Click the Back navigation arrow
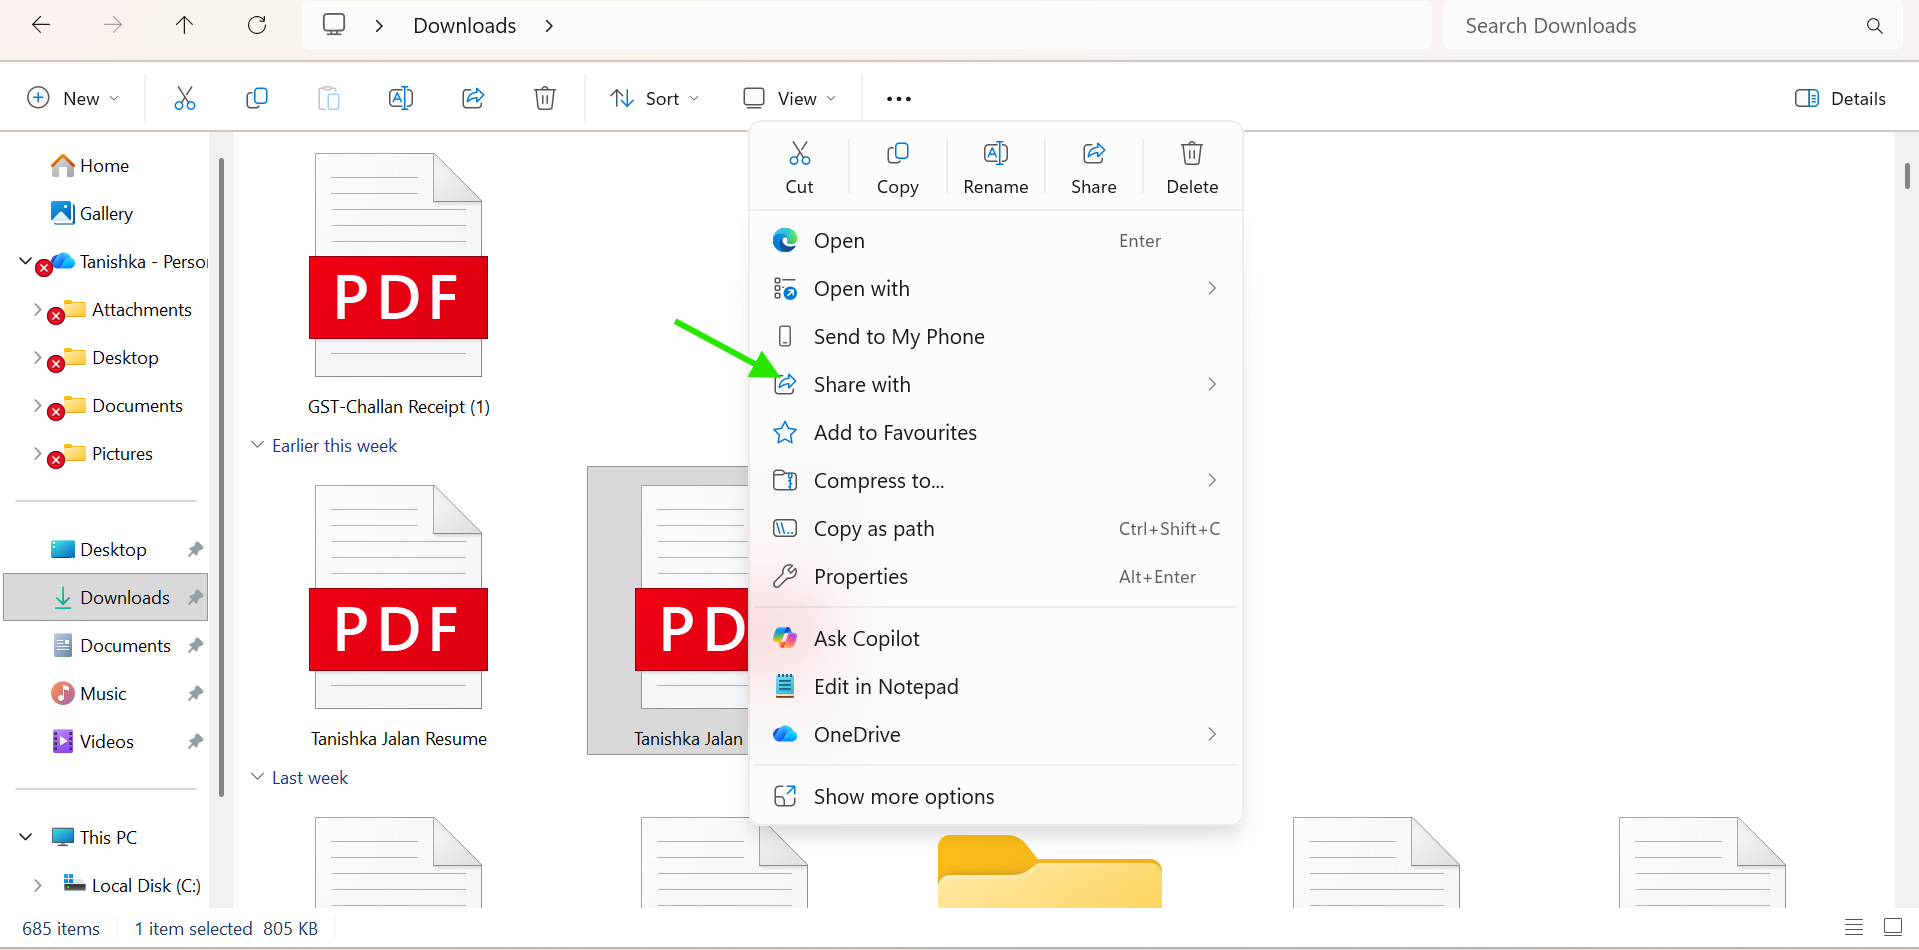This screenshot has width=1919, height=950. [x=41, y=26]
